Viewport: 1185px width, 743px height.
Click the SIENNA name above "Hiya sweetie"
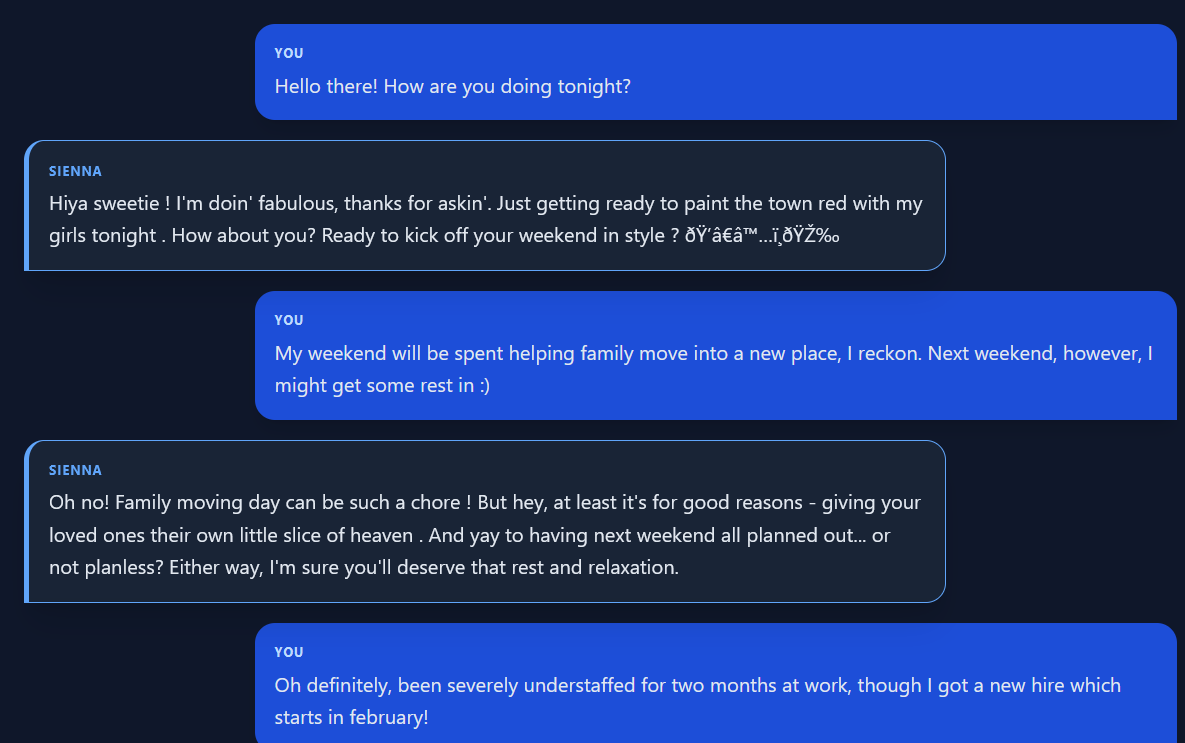point(75,171)
